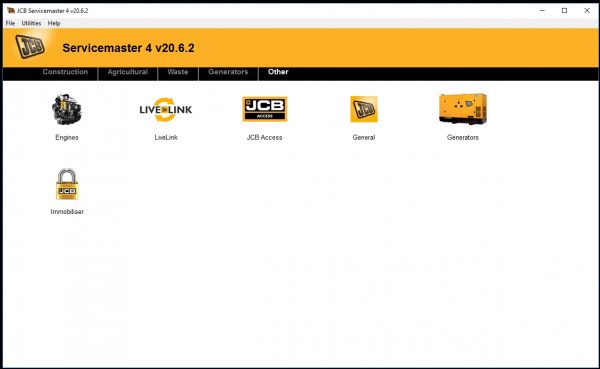
Task: Select the General JCB logo icon
Action: pyautogui.click(x=364, y=109)
